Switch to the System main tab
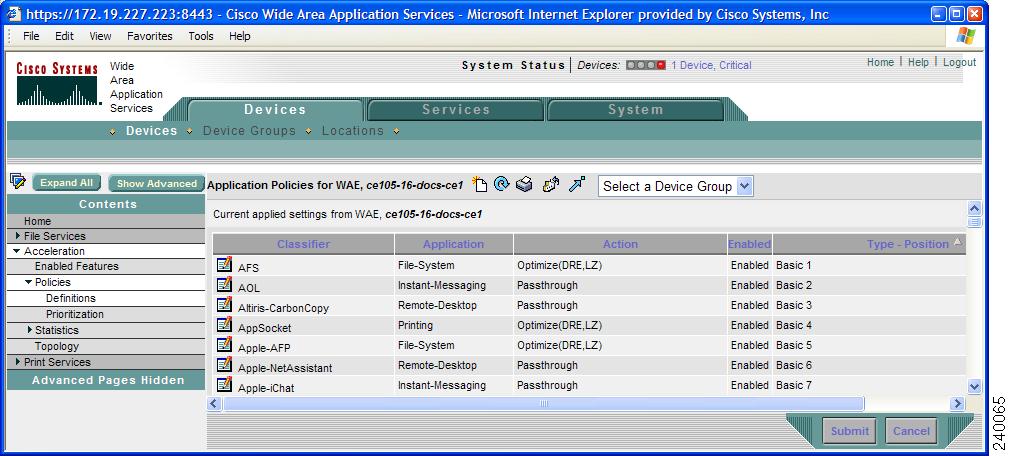Screen dimensions: 1009x456 click(x=636, y=110)
